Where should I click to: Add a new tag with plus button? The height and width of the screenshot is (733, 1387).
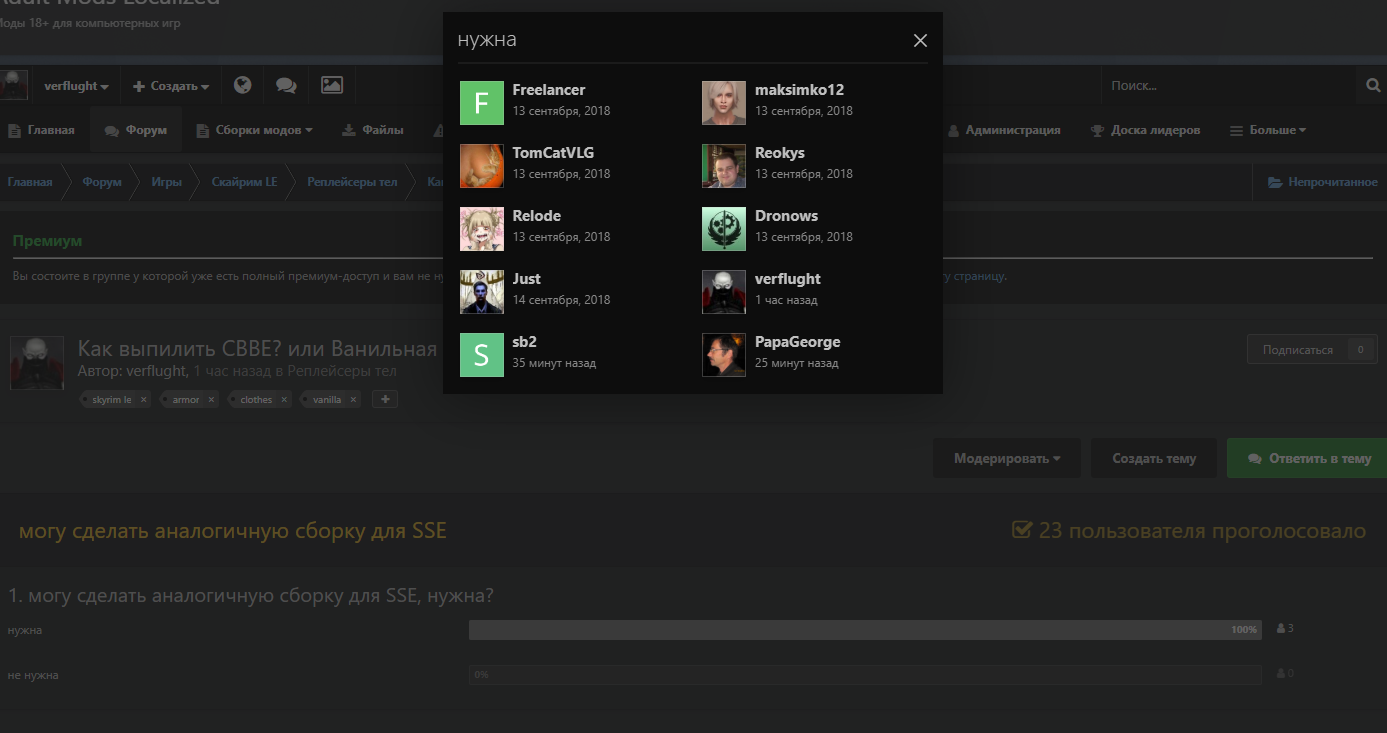point(385,400)
